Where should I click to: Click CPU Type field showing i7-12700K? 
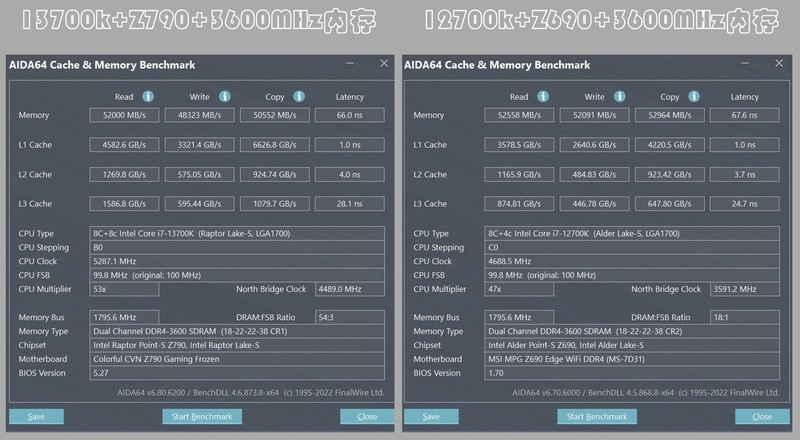click(x=632, y=233)
